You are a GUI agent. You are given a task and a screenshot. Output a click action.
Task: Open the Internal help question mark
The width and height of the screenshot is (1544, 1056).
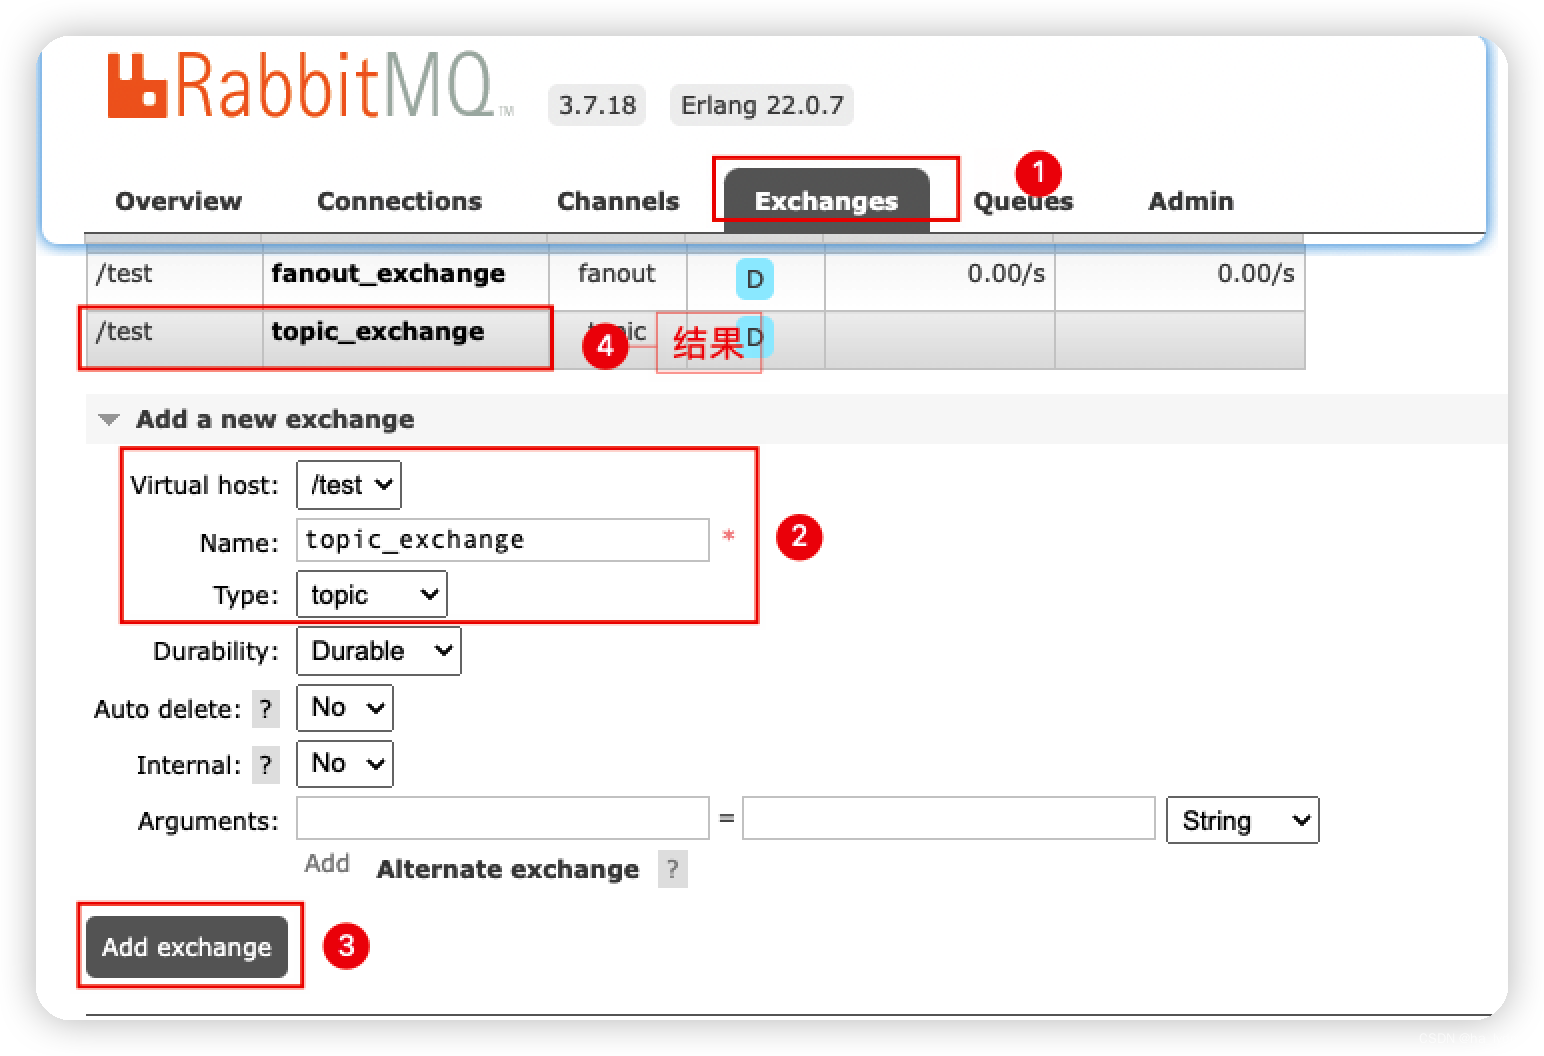[265, 765]
